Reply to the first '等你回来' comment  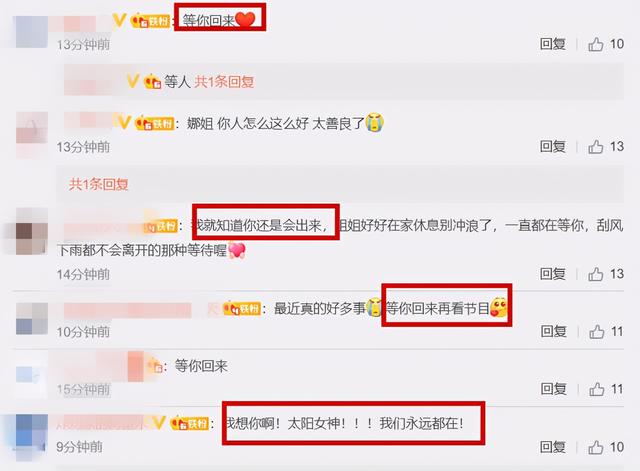553,44
